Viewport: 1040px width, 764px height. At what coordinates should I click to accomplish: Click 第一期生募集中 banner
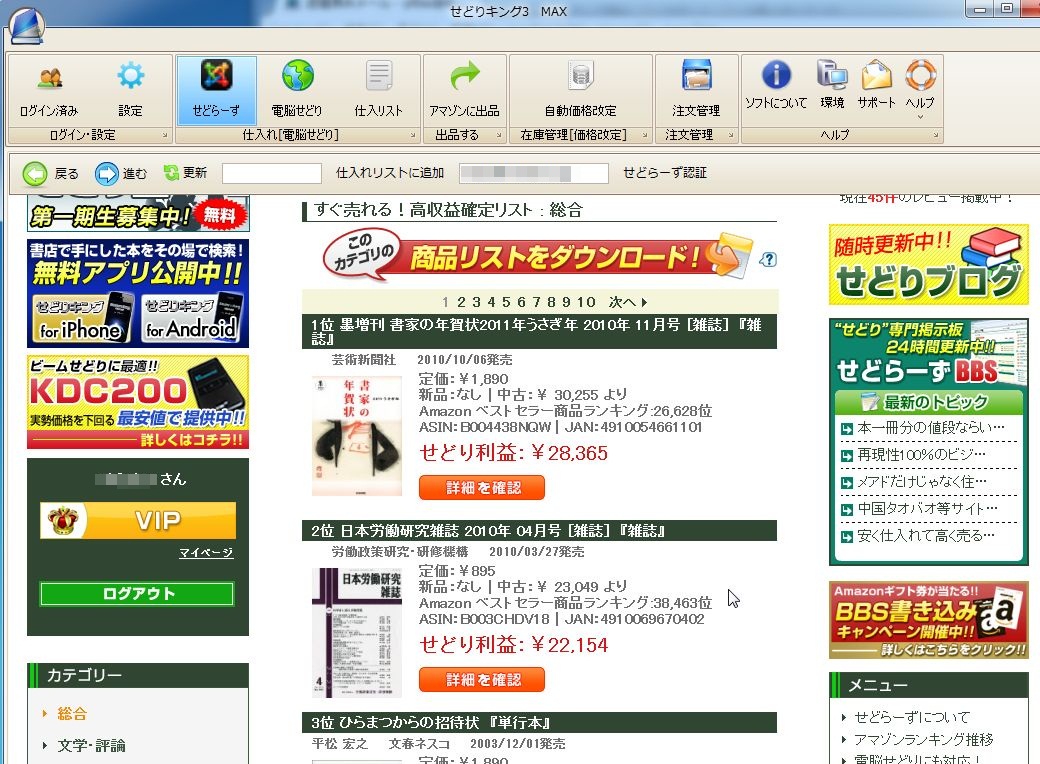tap(138, 214)
